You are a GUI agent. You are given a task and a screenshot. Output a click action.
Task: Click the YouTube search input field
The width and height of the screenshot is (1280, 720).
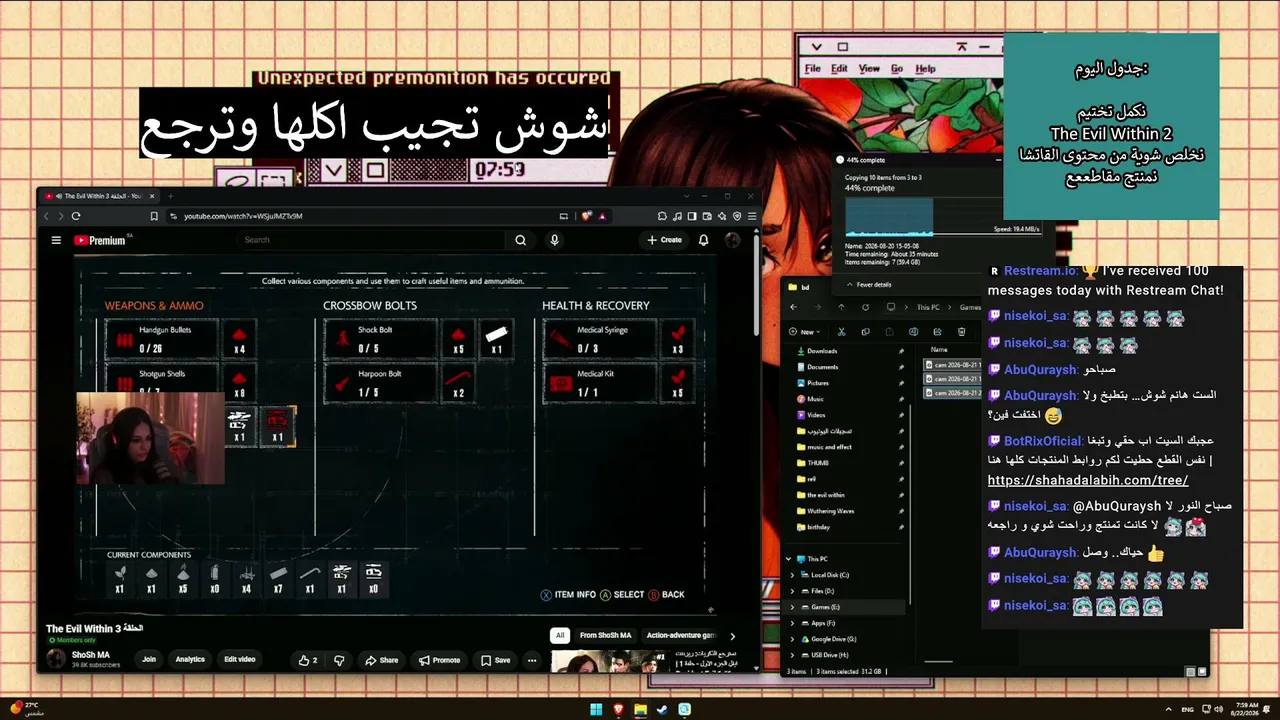[372, 240]
